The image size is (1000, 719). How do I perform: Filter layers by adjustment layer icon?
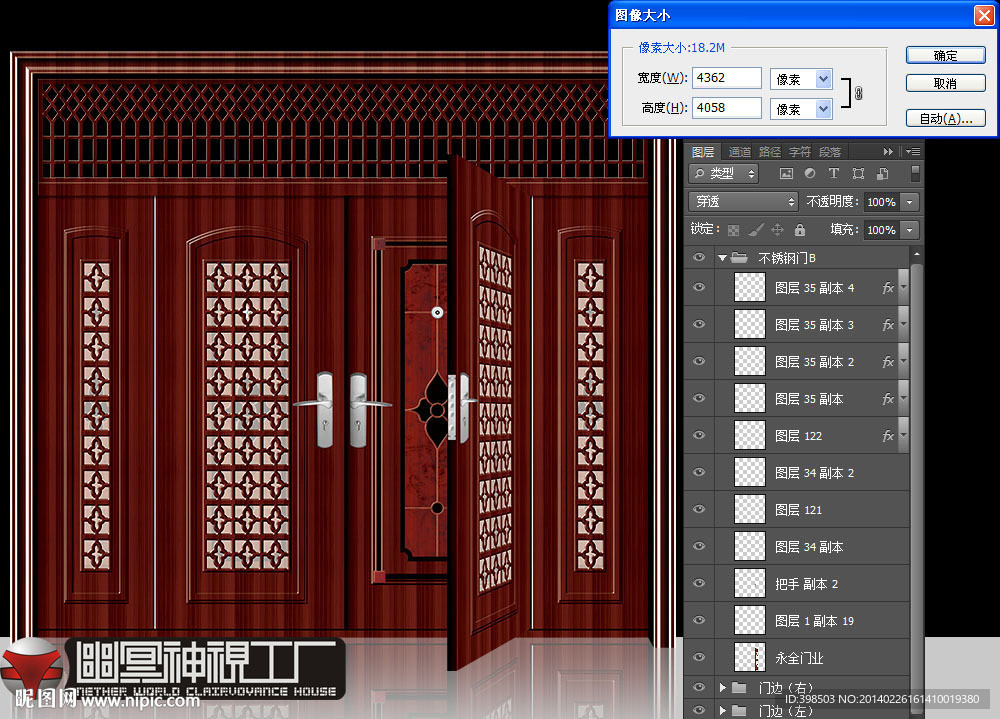[810, 174]
